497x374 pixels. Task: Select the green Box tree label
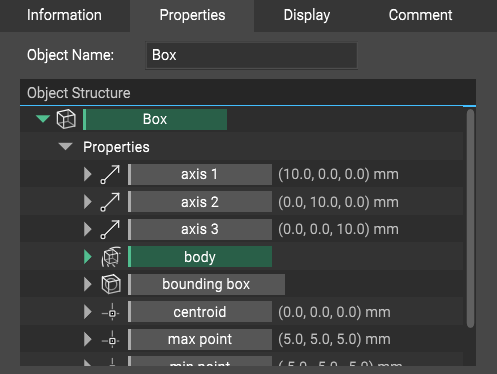pos(155,119)
